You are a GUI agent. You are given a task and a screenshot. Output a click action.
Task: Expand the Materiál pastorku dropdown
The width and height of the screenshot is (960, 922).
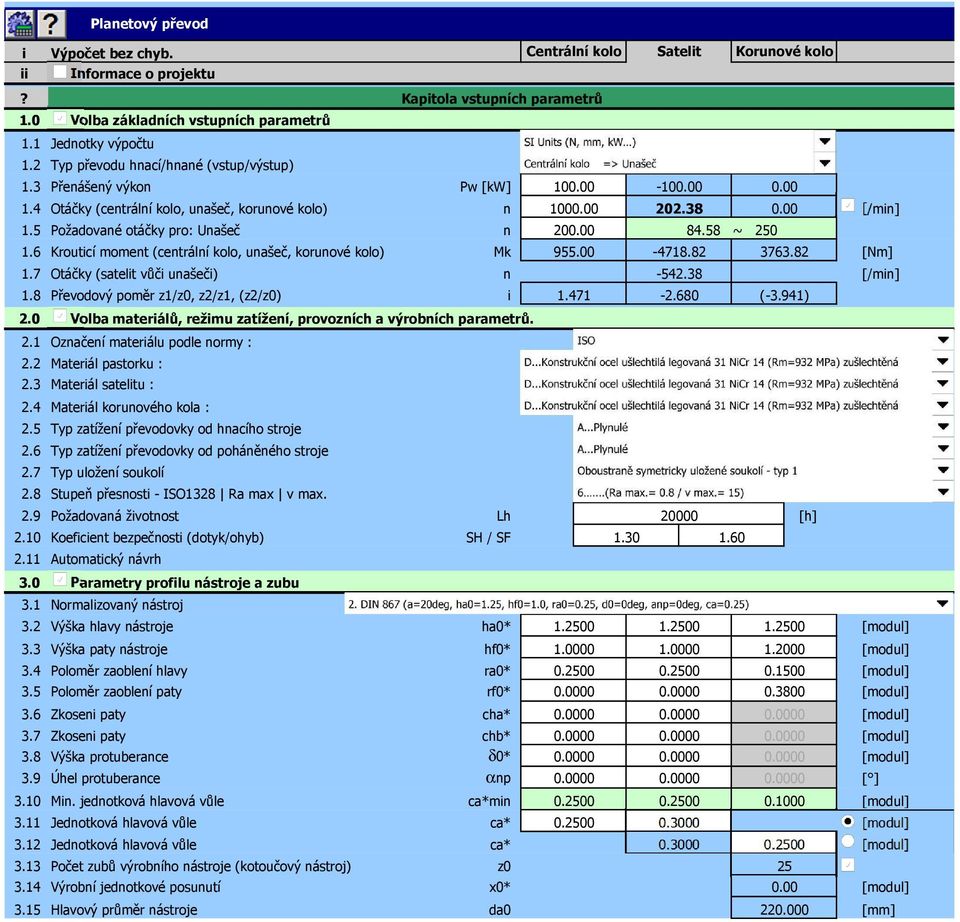943,362
